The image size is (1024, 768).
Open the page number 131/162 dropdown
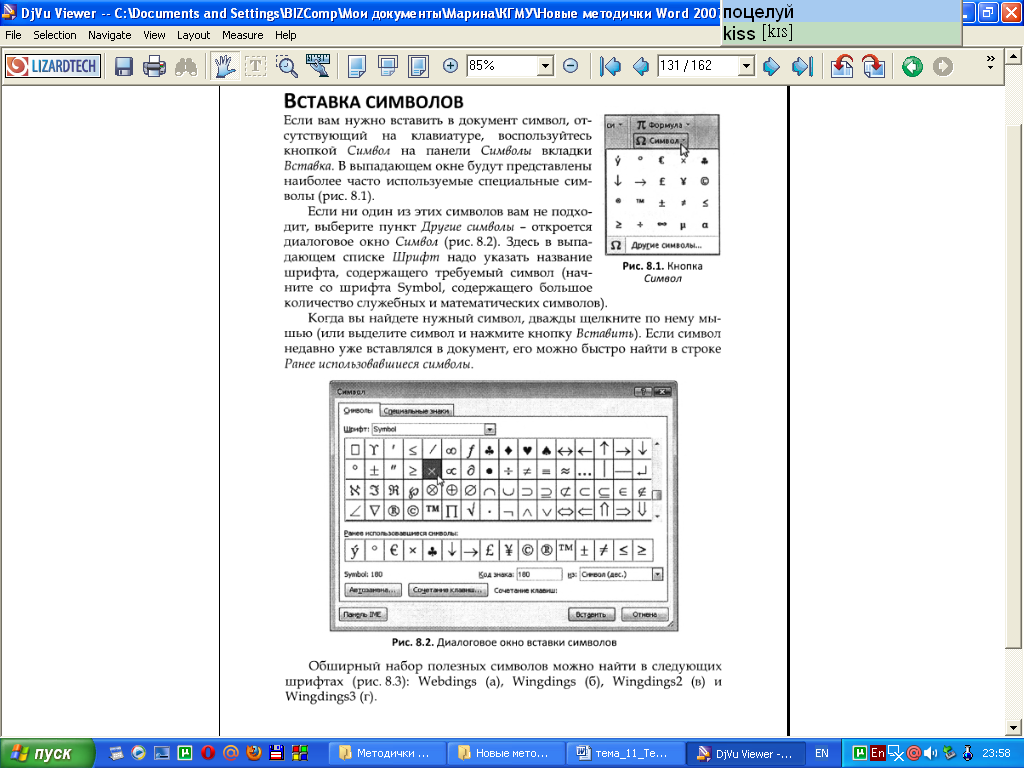(x=746, y=65)
